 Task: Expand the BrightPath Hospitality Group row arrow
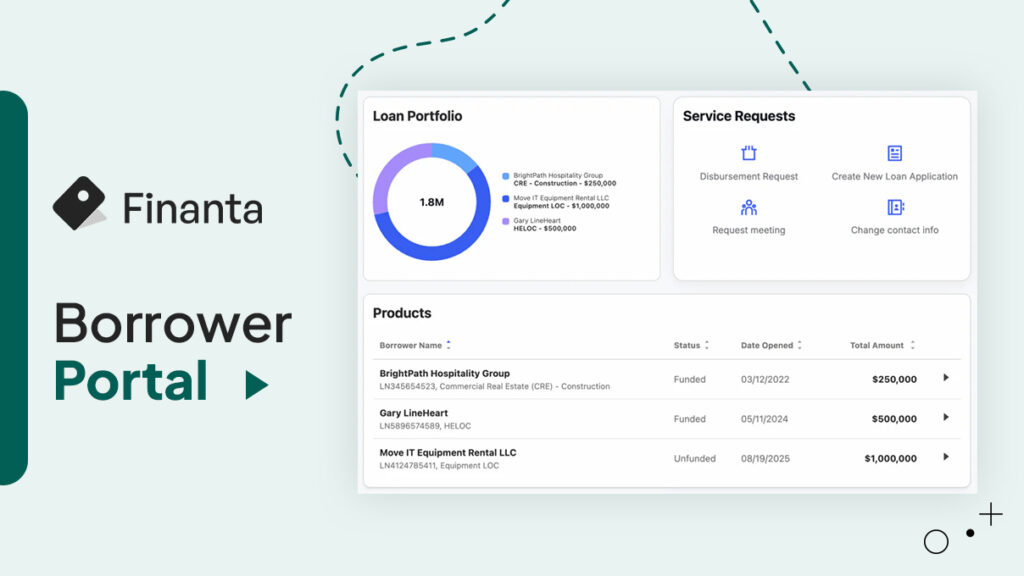pyautogui.click(x=946, y=377)
